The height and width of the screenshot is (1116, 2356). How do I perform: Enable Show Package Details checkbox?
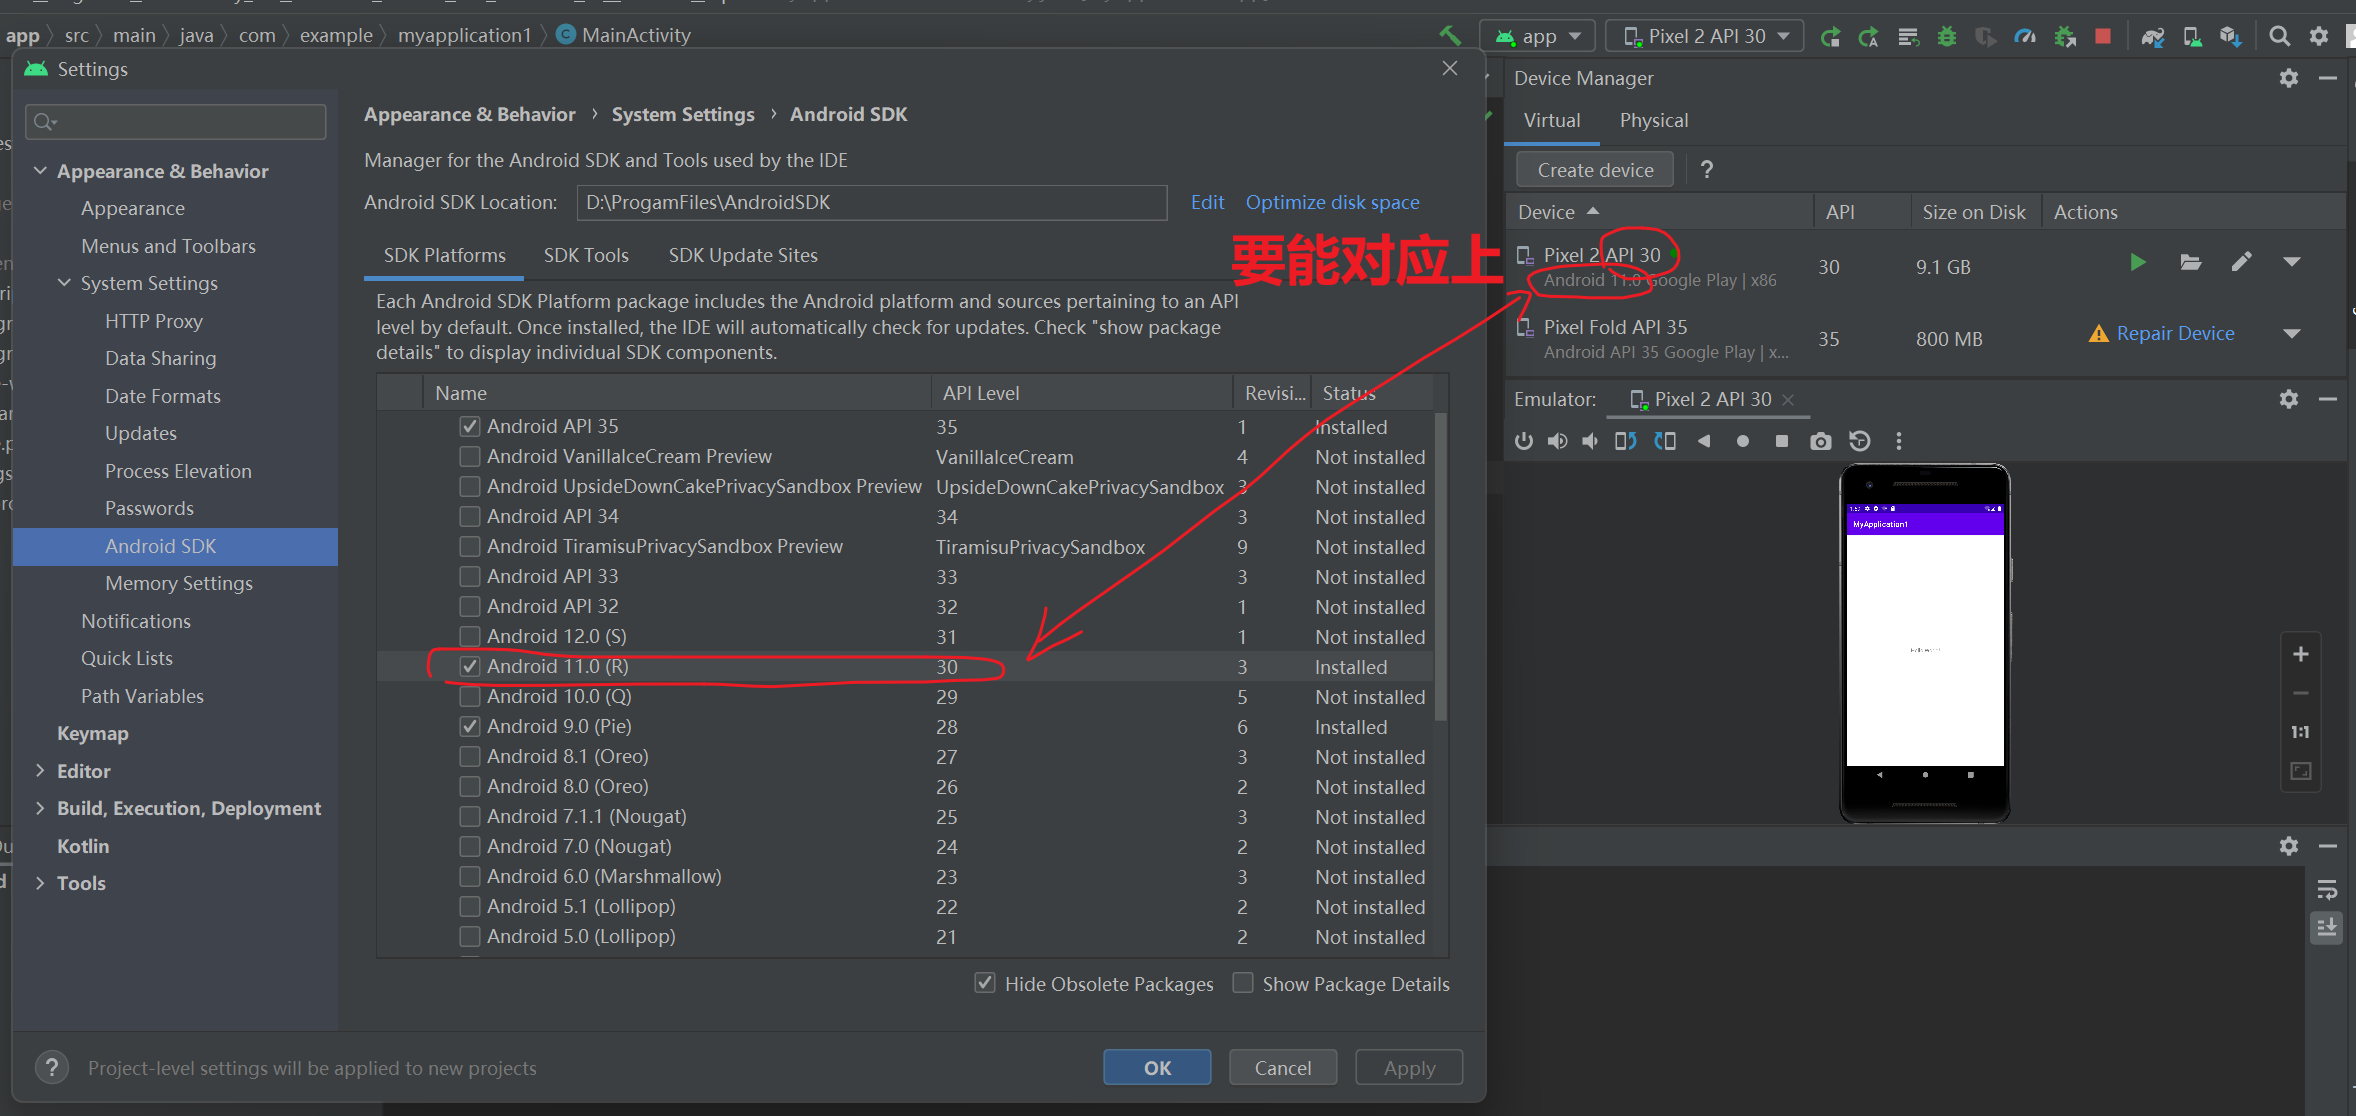1243,983
